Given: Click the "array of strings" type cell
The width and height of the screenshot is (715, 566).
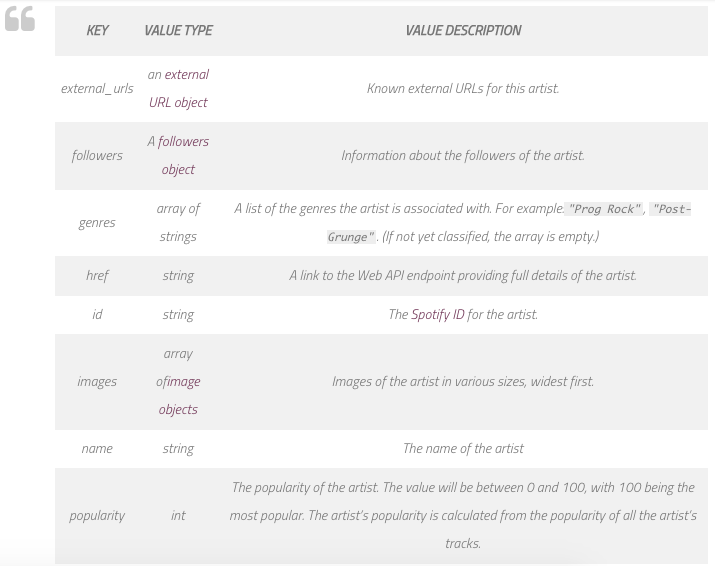Looking at the screenshot, I should point(178,222).
